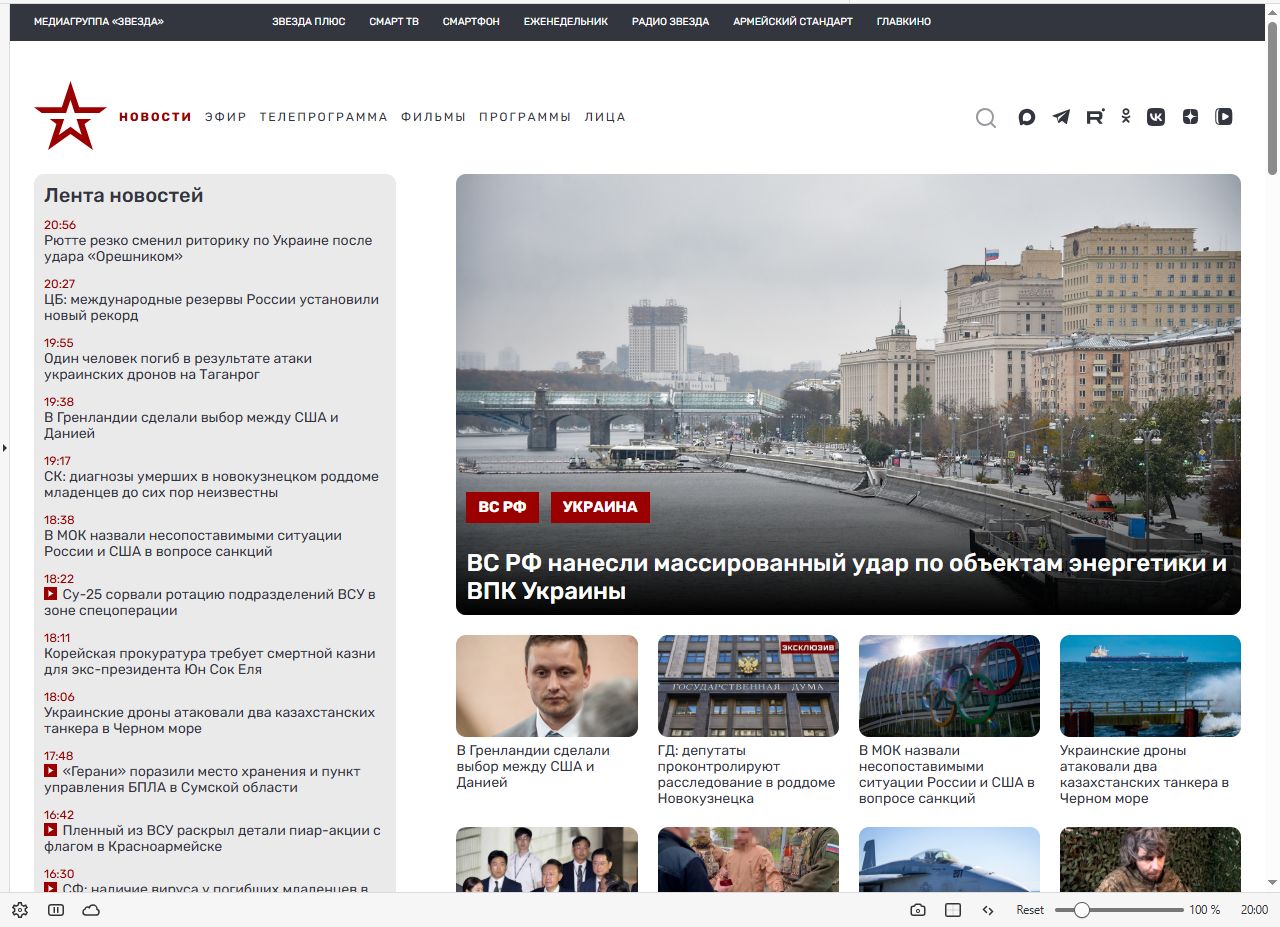The image size is (1280, 927).
Task: Click the page zoom slider
Action: [1119, 910]
